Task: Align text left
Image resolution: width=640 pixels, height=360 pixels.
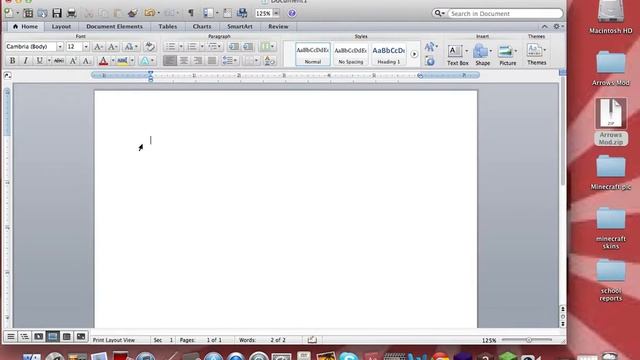Action: [x=170, y=61]
